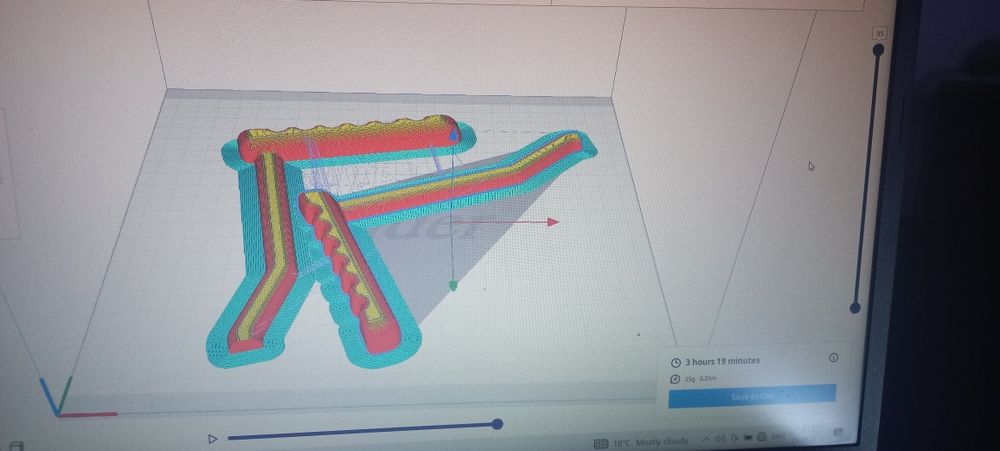Viewport: 1000px width, 451px height.
Task: Click the red X-axis move arrow handle
Action: [552, 221]
